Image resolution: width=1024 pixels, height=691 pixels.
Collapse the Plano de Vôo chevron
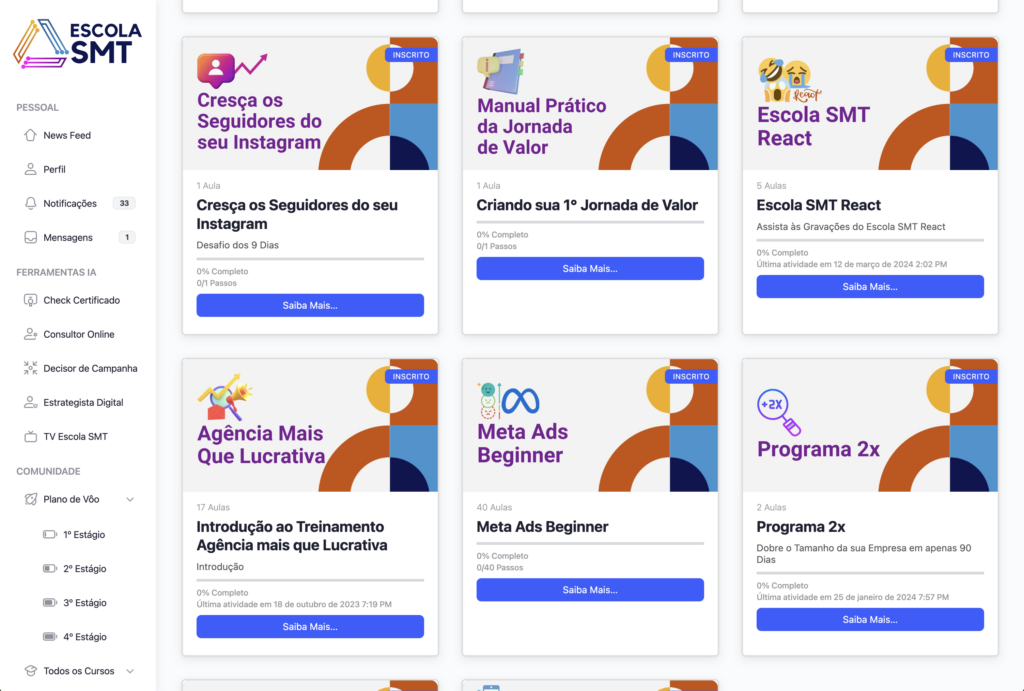click(x=130, y=500)
